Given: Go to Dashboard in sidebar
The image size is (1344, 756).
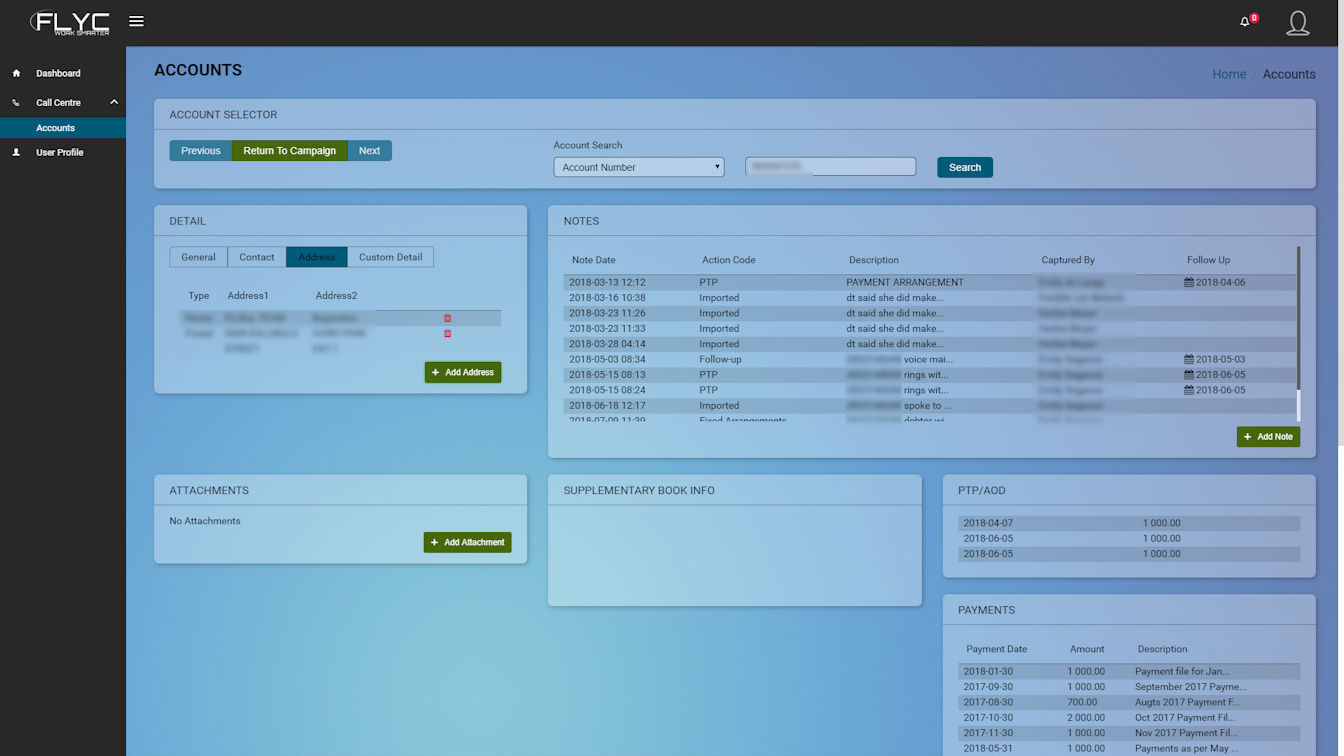Looking at the screenshot, I should 58,73.
